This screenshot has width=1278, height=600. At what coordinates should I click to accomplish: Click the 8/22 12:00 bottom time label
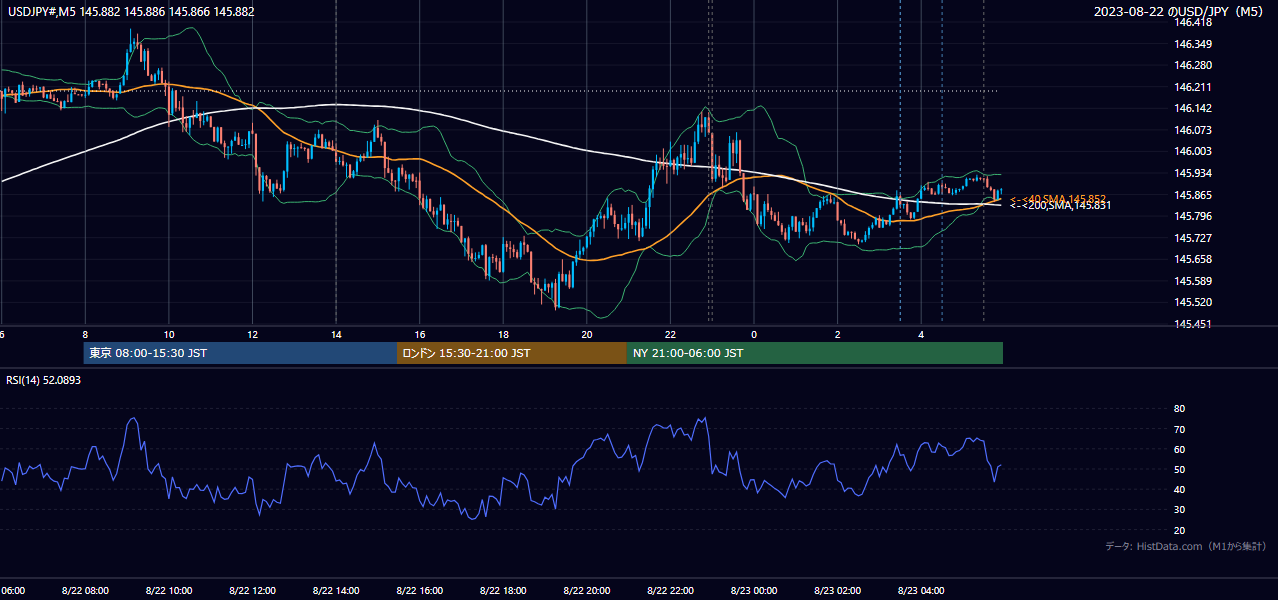coord(252,590)
